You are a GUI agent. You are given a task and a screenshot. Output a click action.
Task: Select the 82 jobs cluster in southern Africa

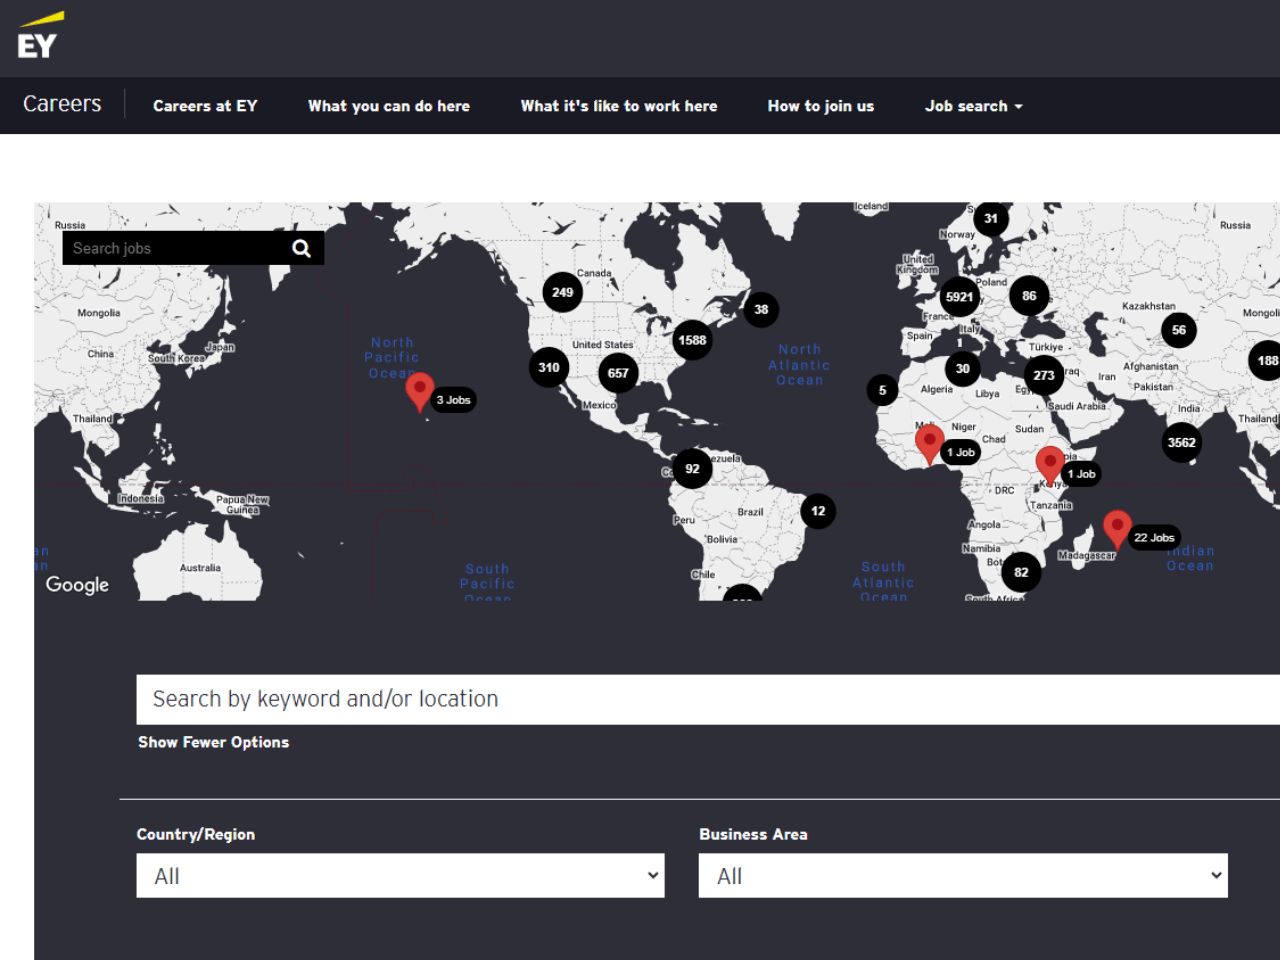pos(1021,572)
